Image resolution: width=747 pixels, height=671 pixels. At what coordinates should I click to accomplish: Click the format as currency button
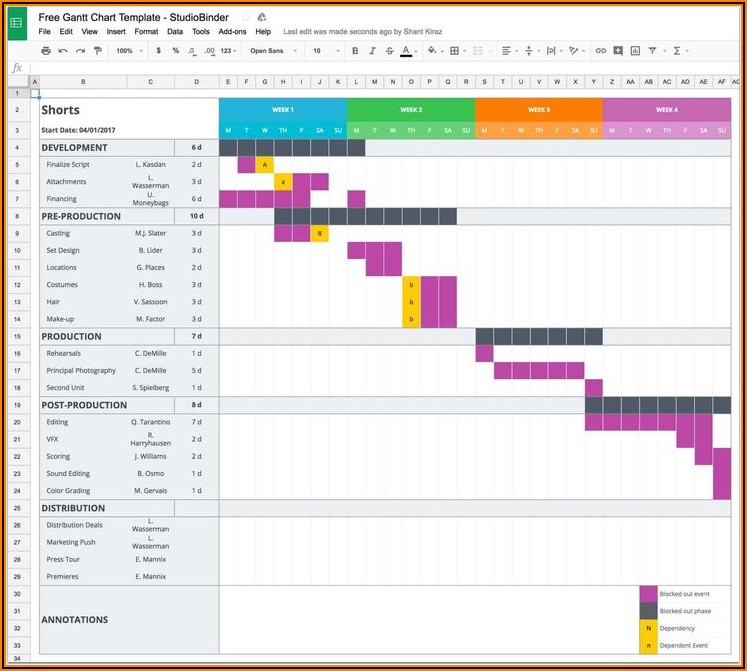[x=158, y=51]
